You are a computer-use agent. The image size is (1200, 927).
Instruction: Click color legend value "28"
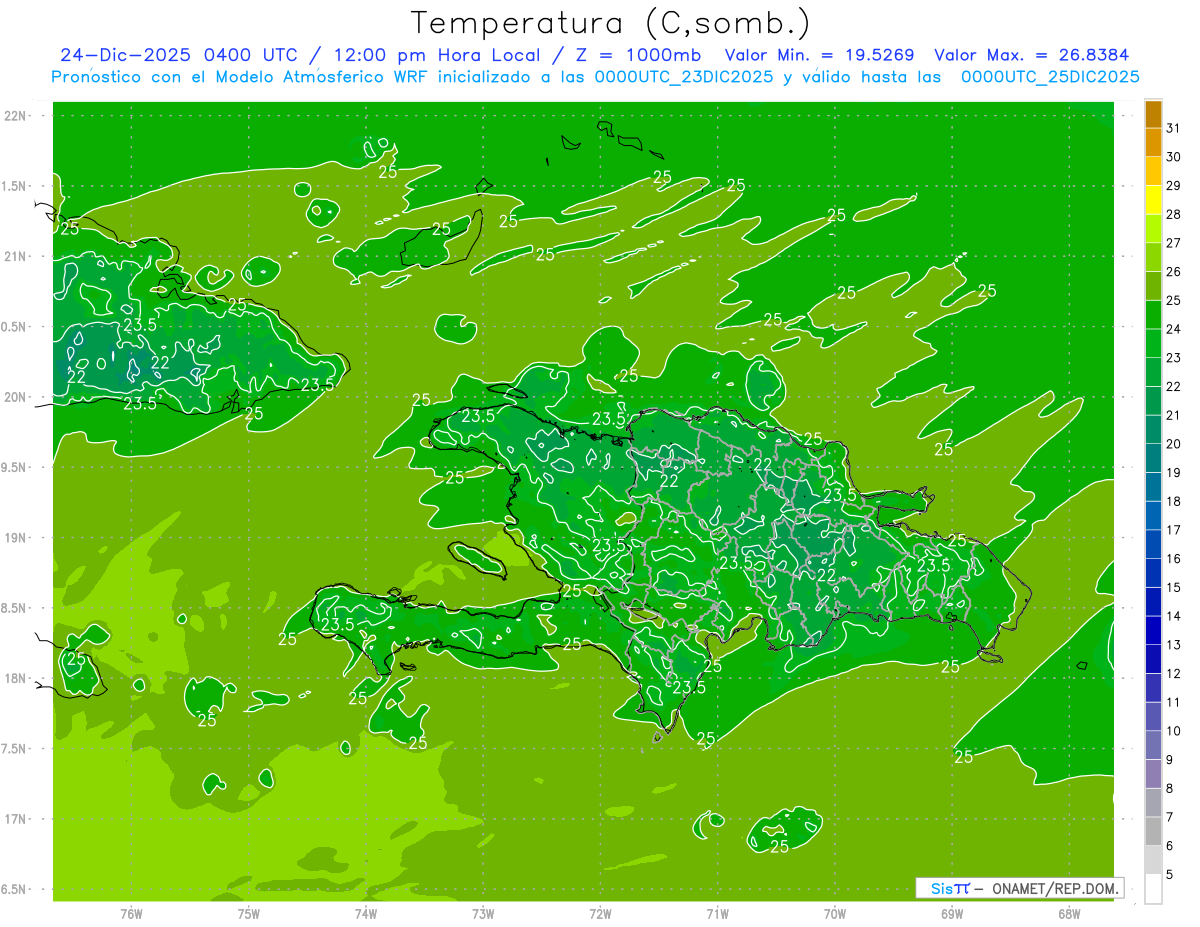point(1173,215)
